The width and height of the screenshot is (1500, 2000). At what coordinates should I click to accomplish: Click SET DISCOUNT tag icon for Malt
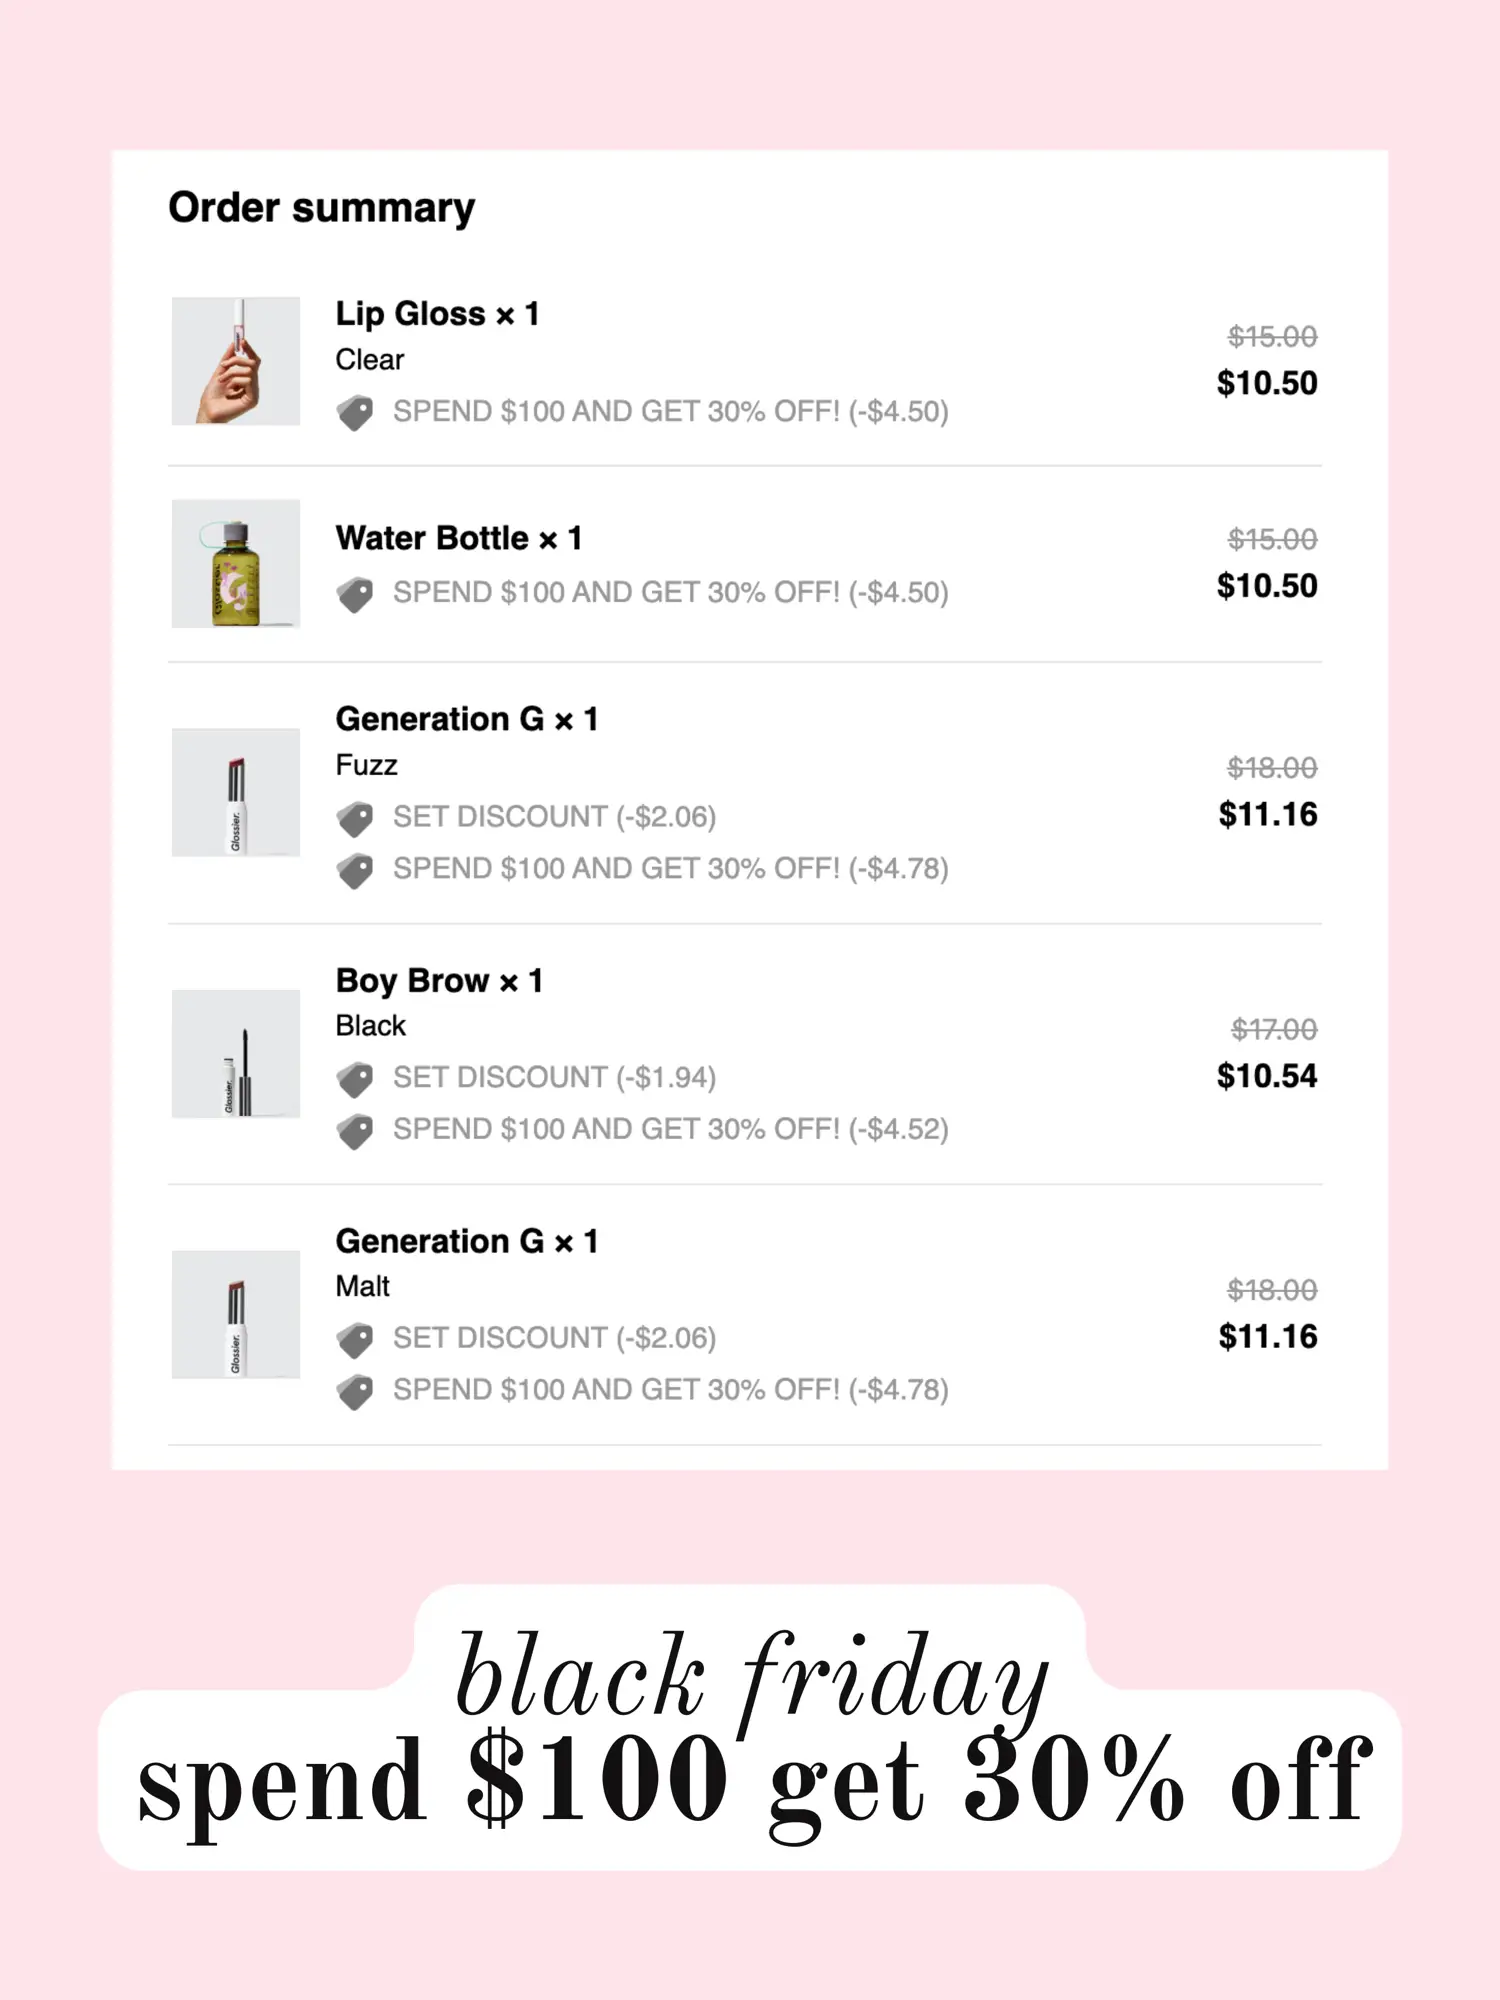point(355,1340)
